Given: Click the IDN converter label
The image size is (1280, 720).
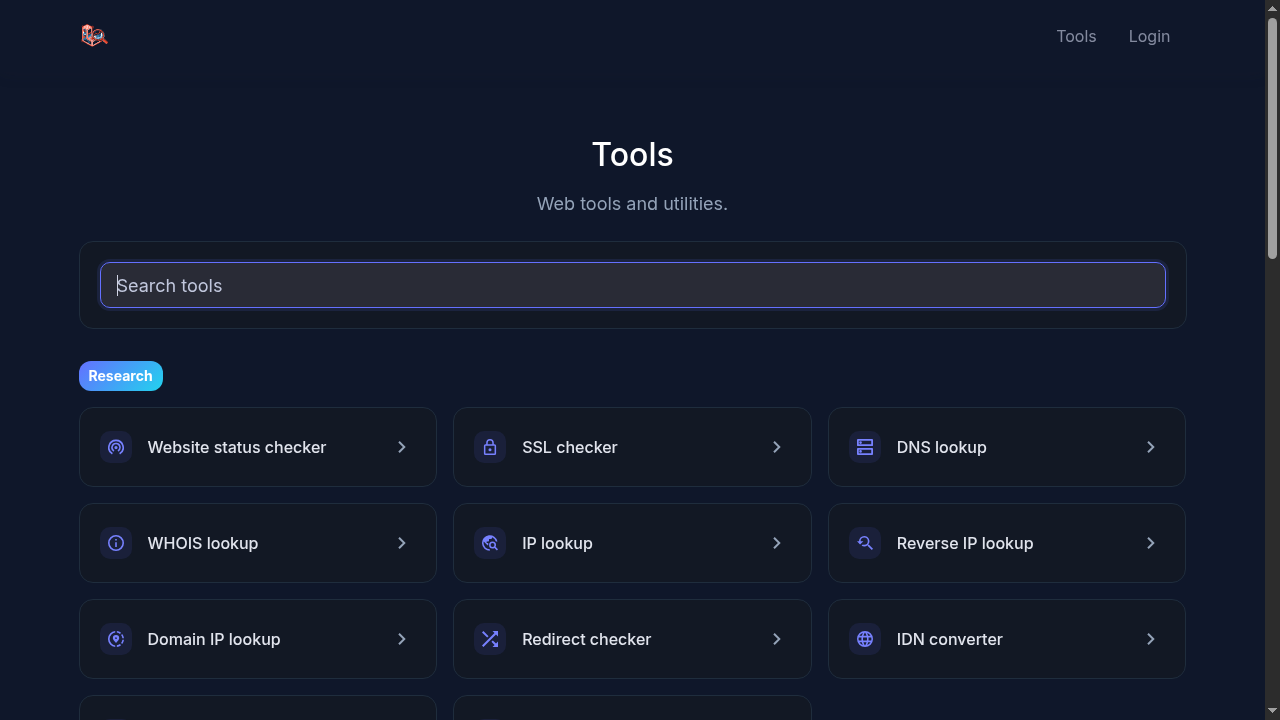Looking at the screenshot, I should (x=950, y=639).
